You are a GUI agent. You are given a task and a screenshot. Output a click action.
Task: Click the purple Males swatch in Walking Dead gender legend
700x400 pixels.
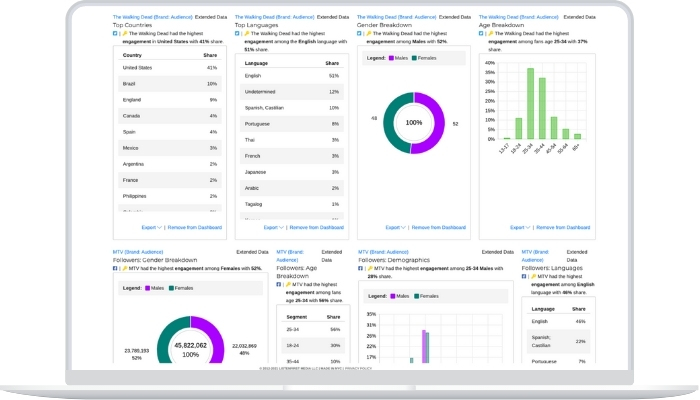tap(392, 58)
